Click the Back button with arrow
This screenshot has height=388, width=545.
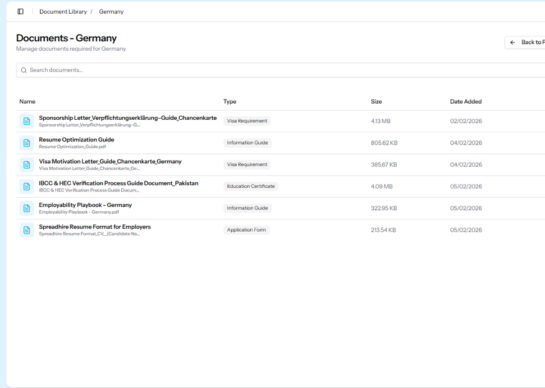coord(526,42)
